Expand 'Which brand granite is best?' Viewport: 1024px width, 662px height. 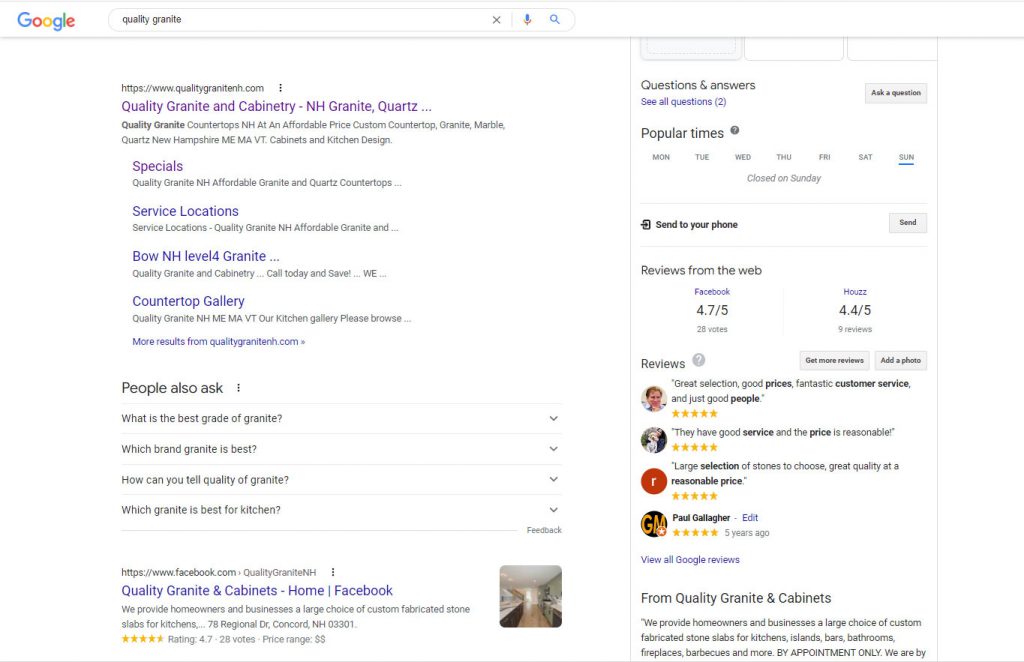pyautogui.click(x=341, y=449)
